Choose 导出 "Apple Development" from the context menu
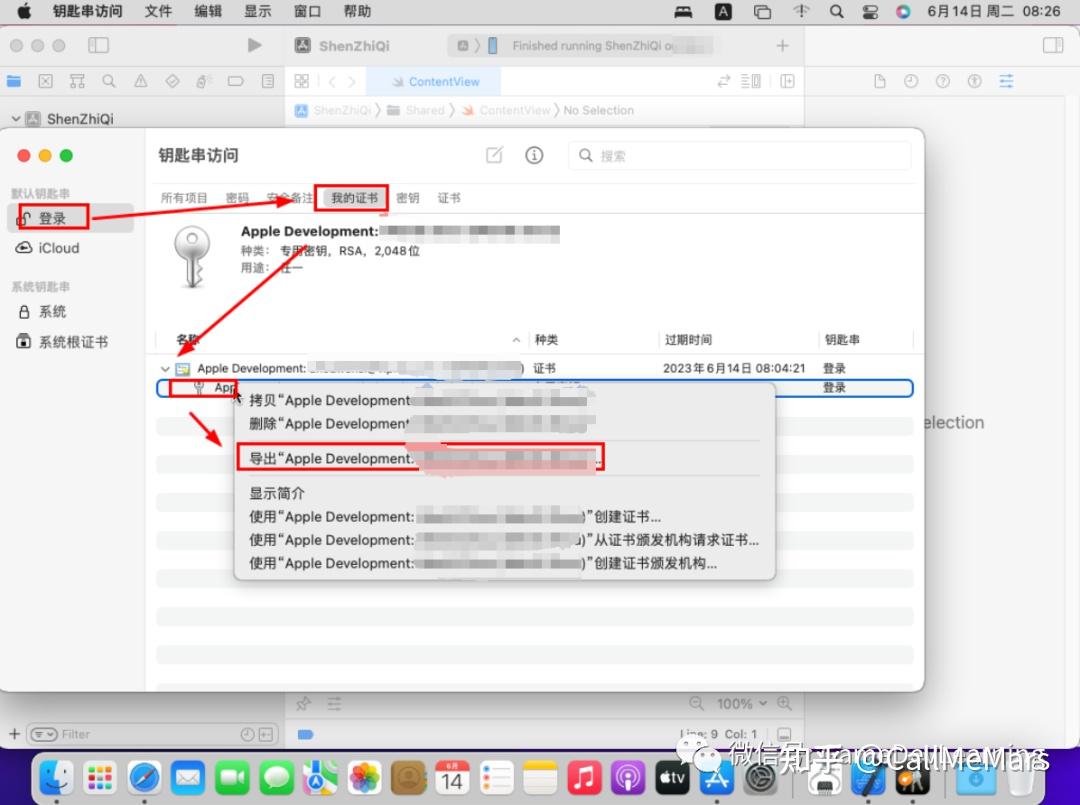 coord(504,459)
